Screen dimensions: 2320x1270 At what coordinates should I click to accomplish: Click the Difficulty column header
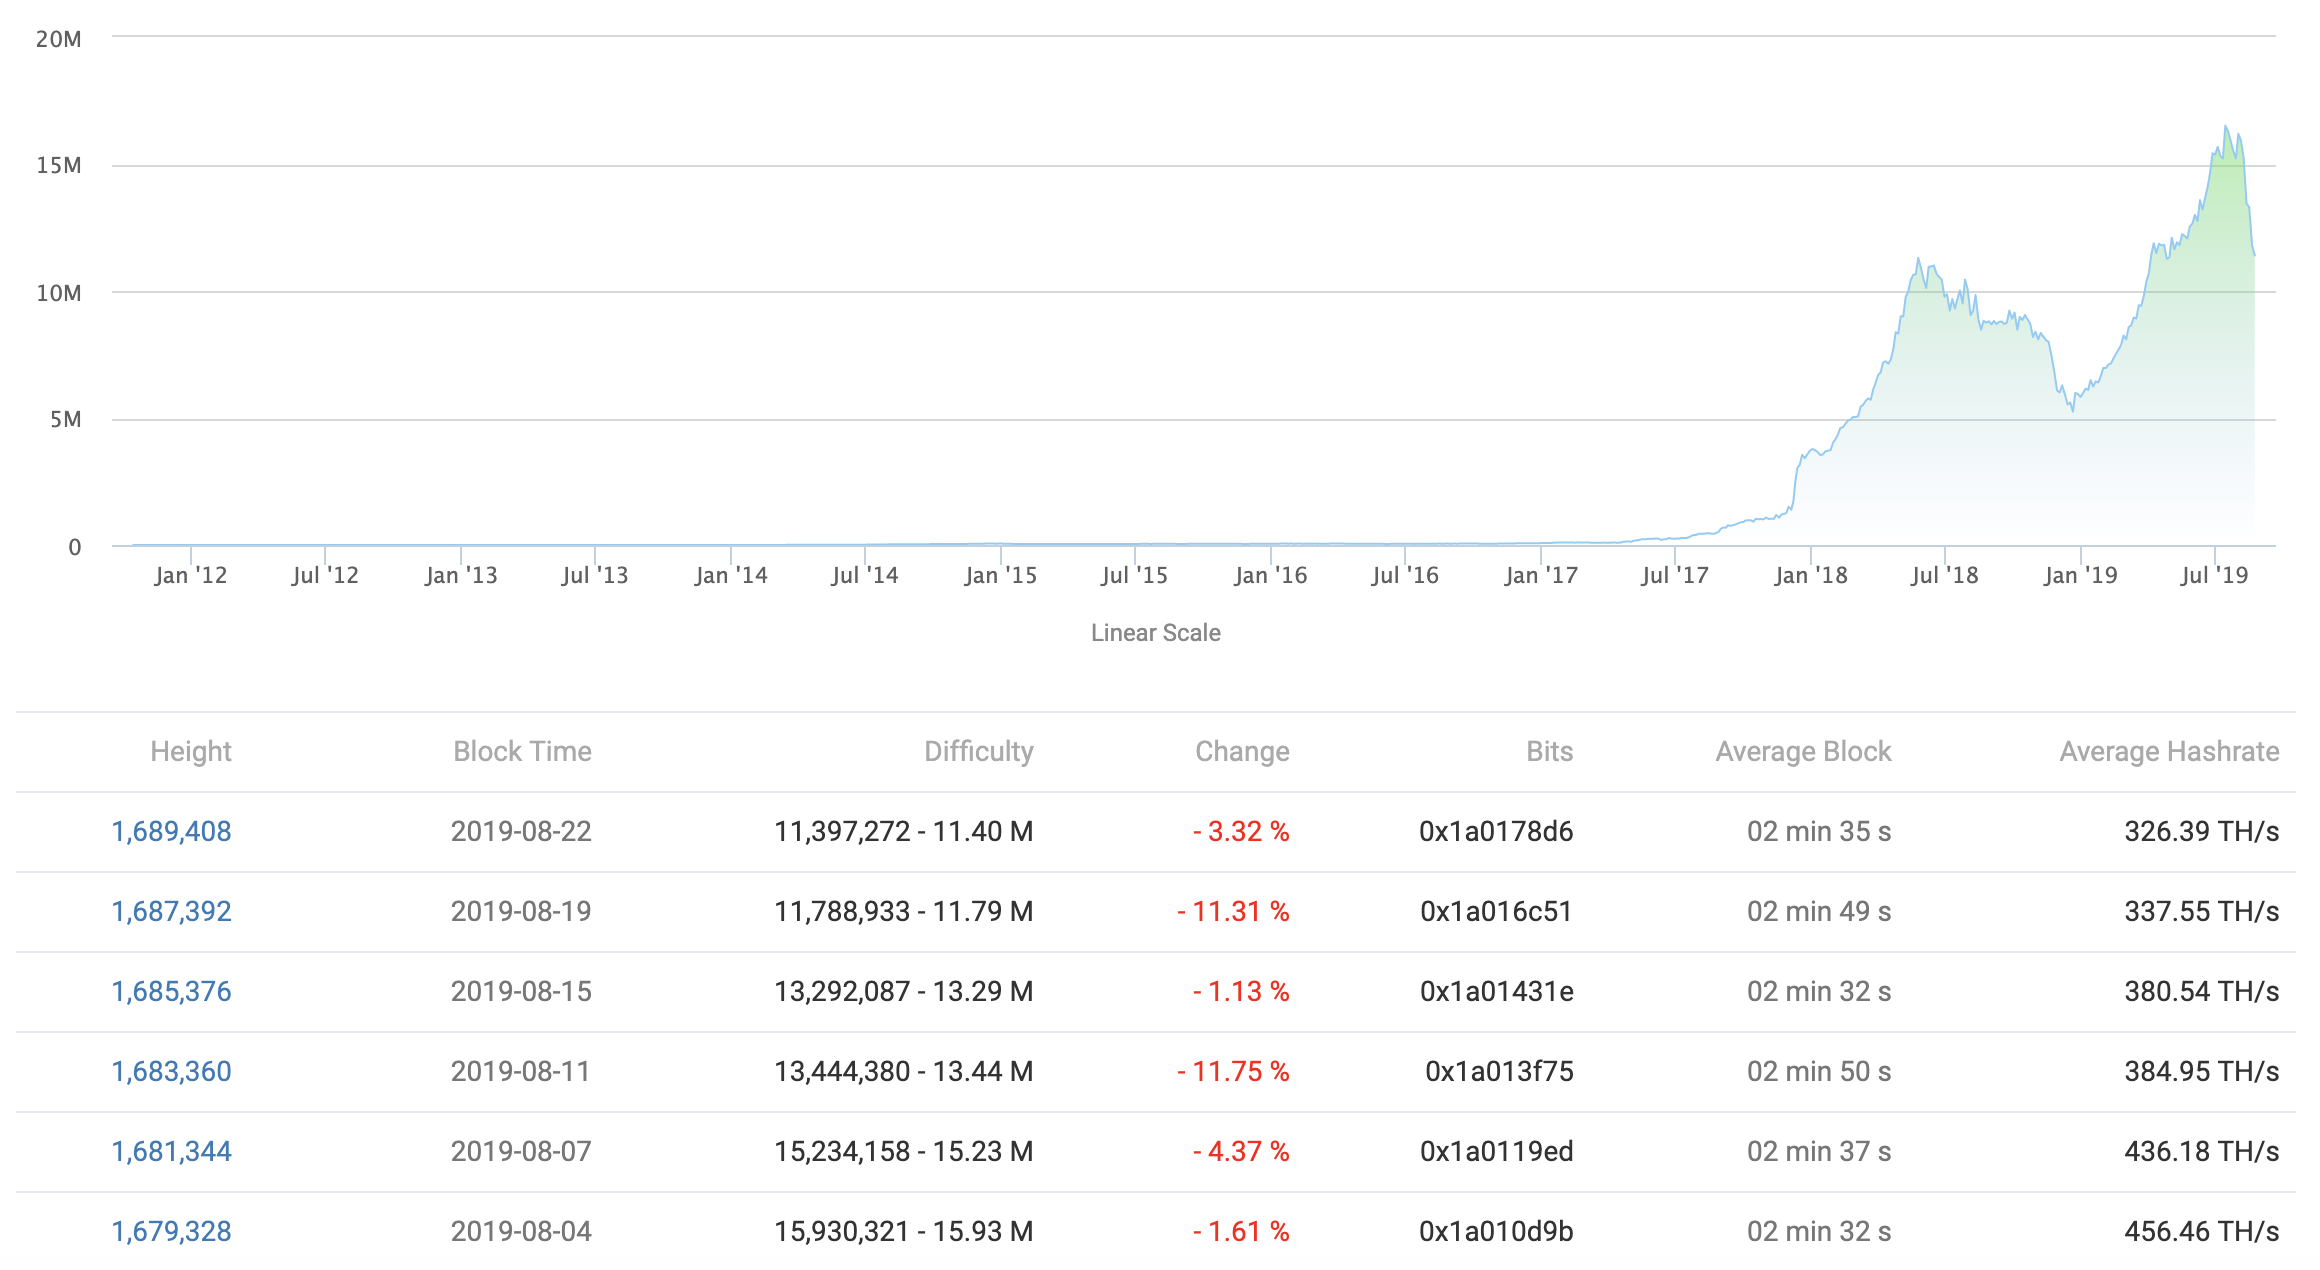978,751
